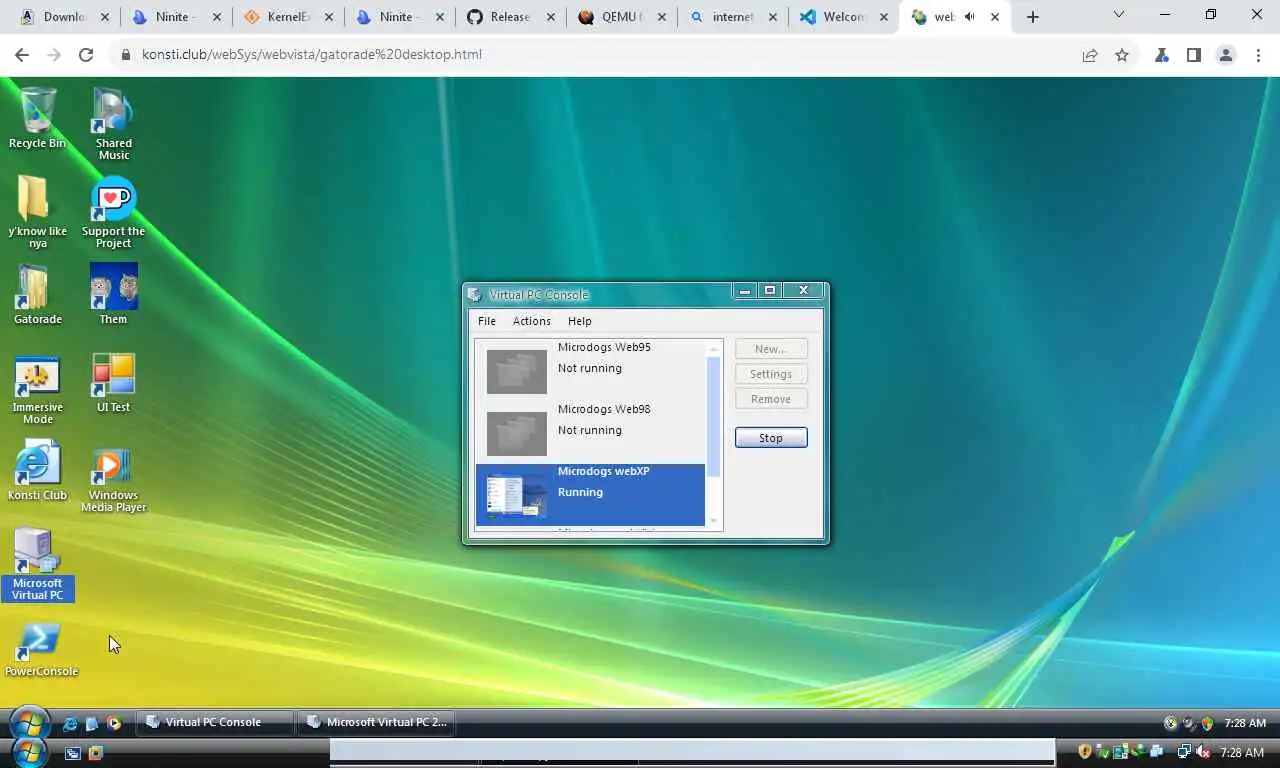
Task: Select the "y'know like nya" folder
Action: click(x=37, y=211)
